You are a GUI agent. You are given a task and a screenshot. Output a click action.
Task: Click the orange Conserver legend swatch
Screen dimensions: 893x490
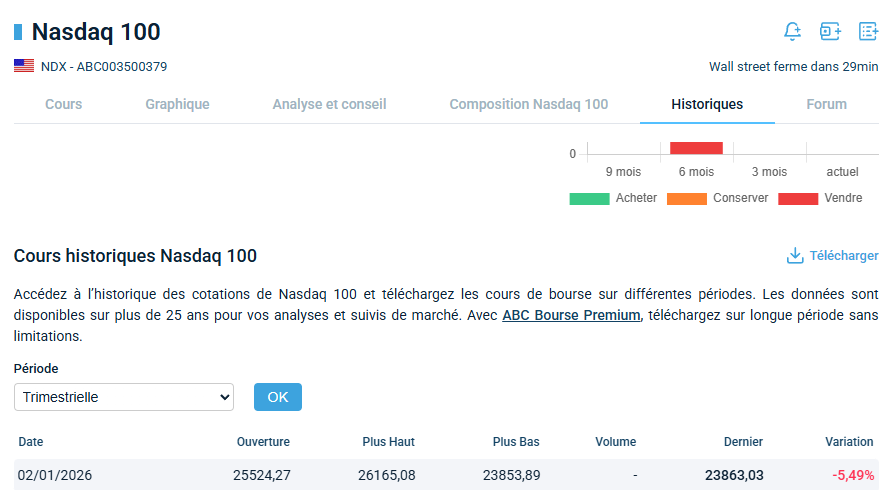687,198
